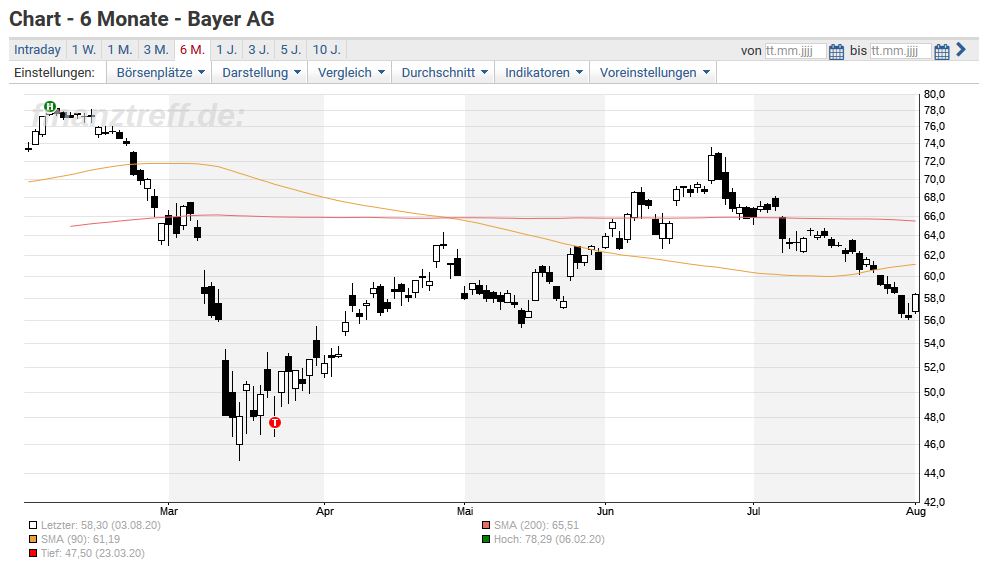988x571 pixels.
Task: Click 'Hoch: 78,29 (06.02.20)' legend text
Action: coord(549,539)
